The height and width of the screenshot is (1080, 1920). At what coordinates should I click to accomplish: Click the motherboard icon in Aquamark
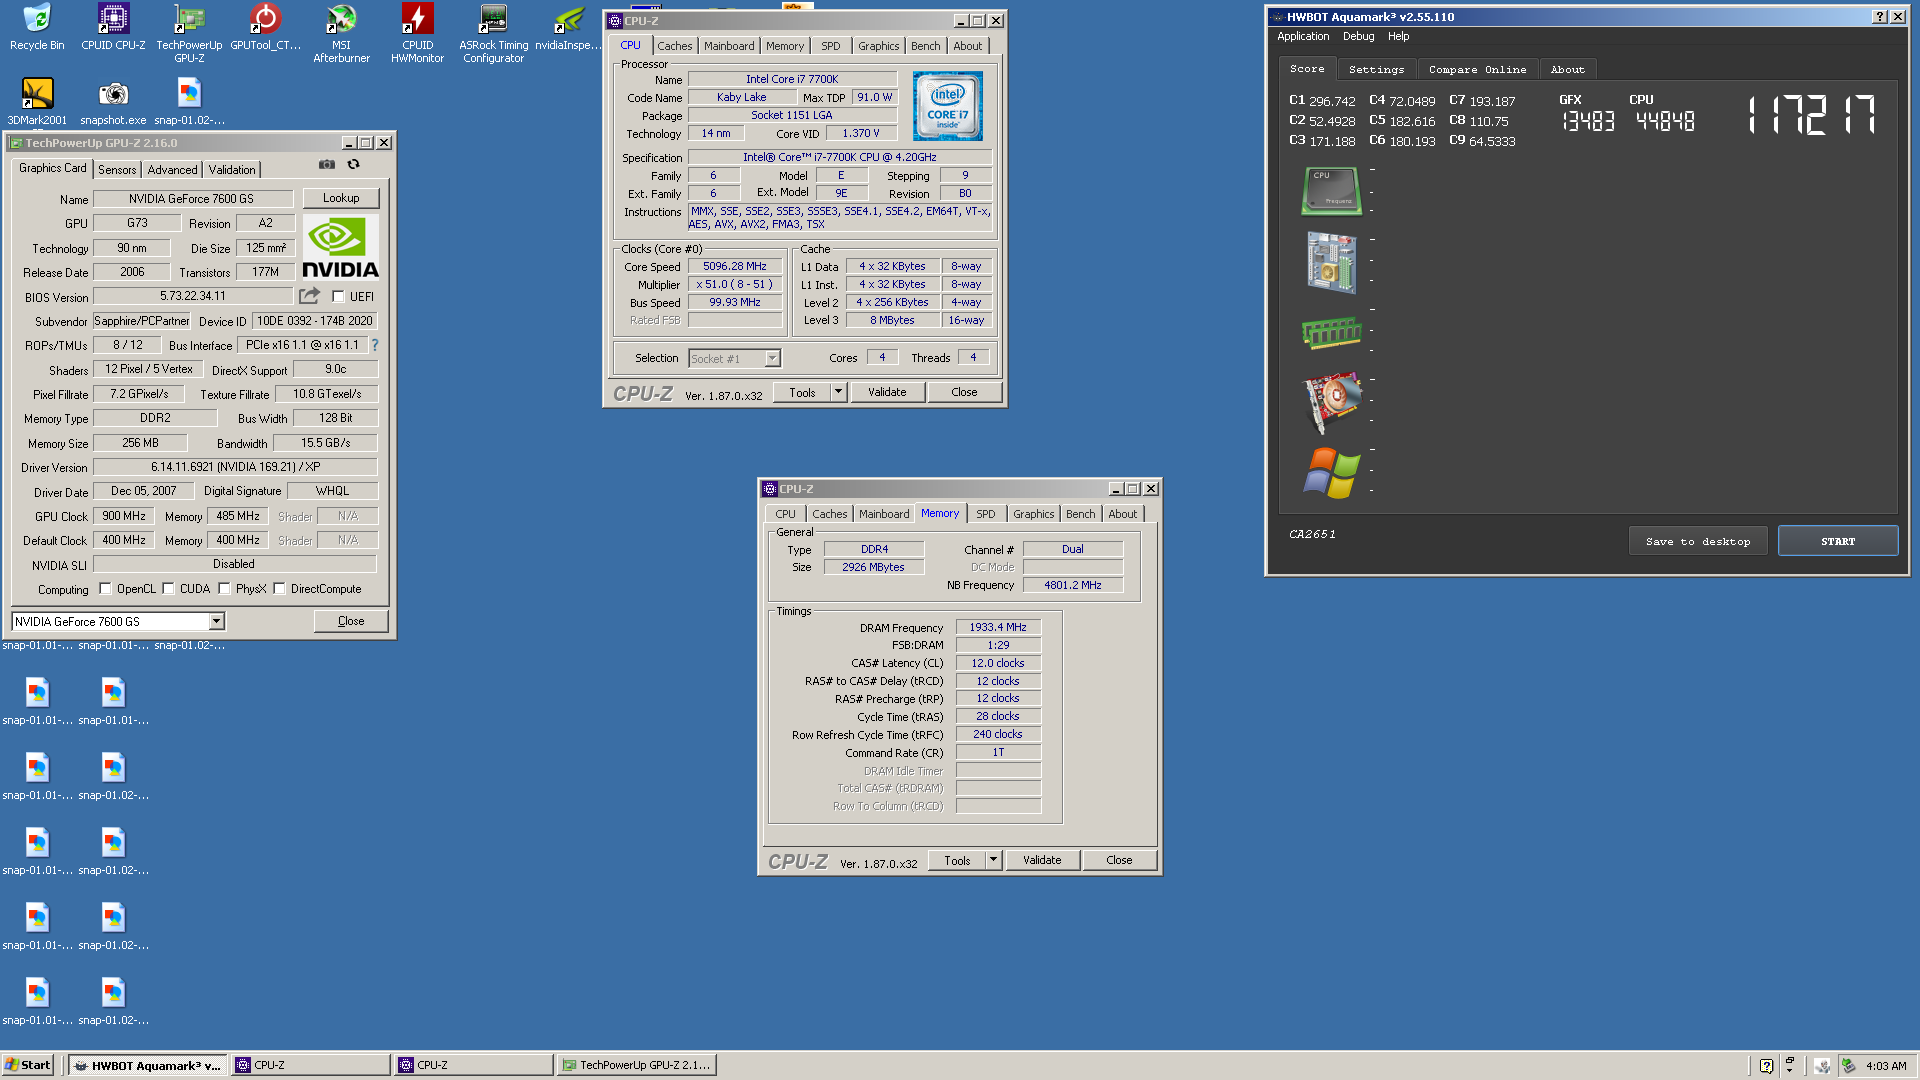coord(1331,262)
